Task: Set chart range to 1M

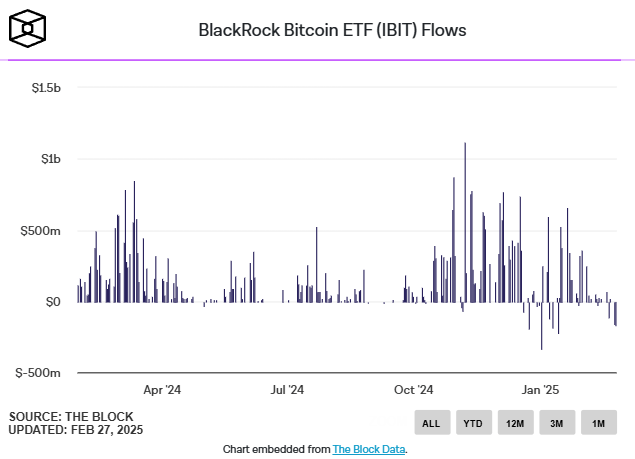Action: point(599,423)
